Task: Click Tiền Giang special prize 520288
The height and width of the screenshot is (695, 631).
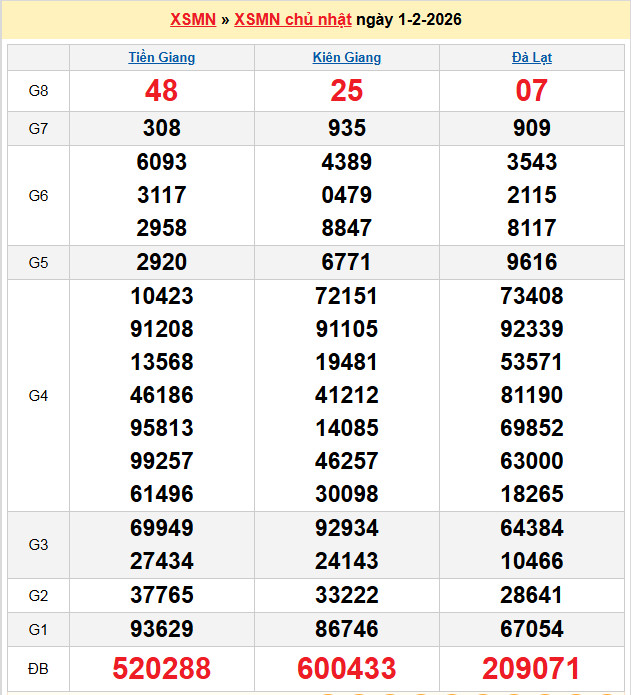Action: (162, 668)
